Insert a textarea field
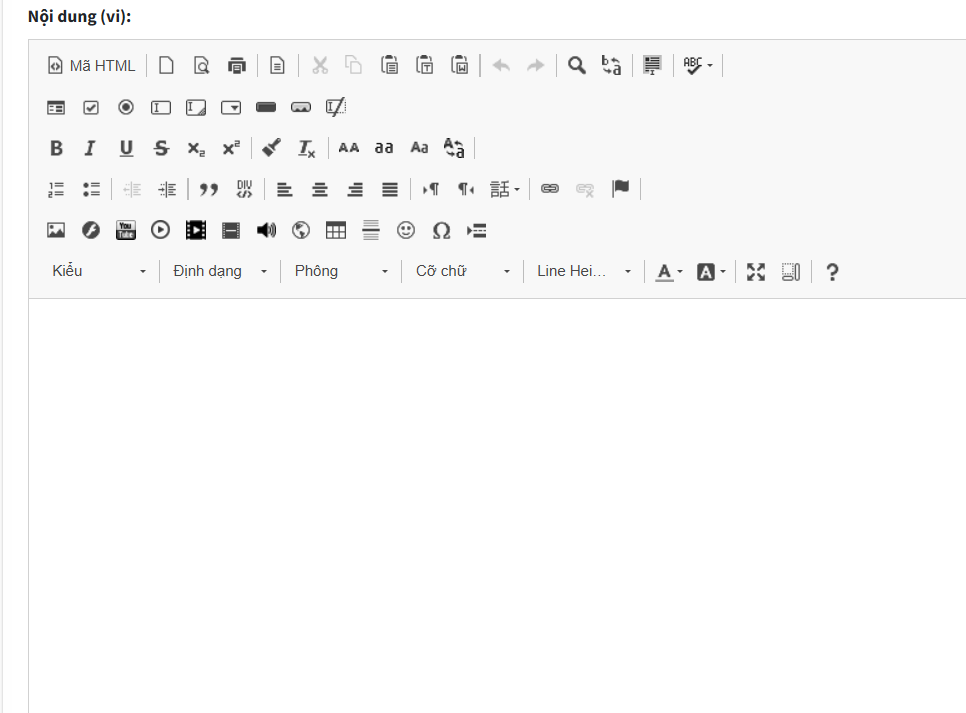Viewport: 966px width, 713px height. [196, 107]
